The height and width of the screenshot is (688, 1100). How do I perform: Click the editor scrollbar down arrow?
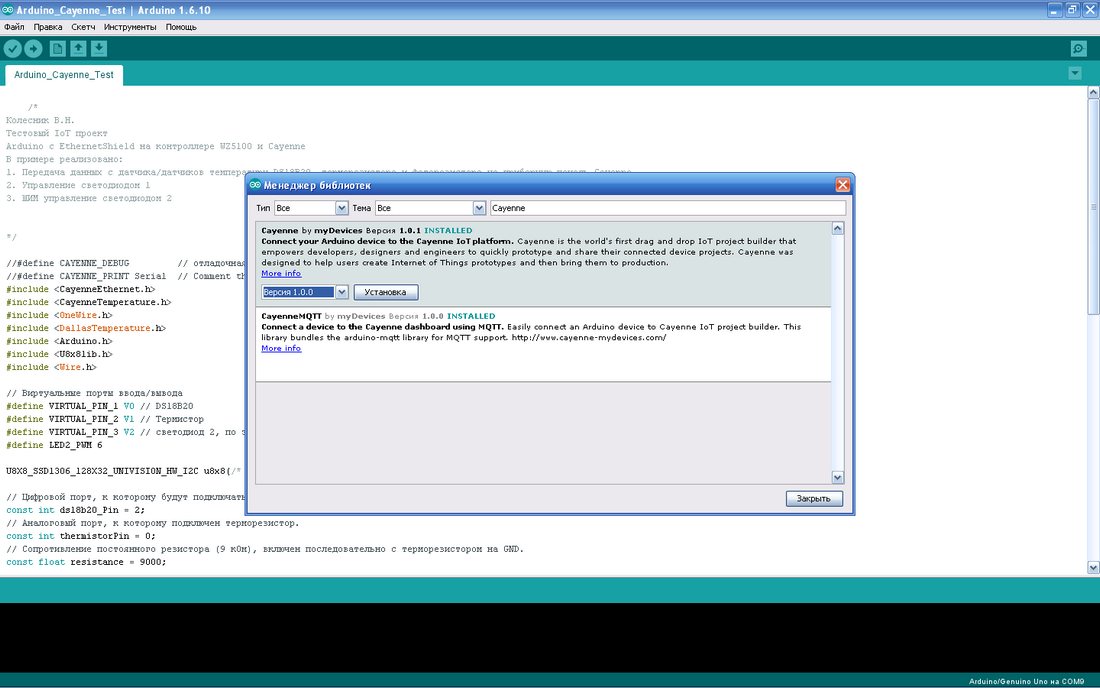coord(1093,567)
